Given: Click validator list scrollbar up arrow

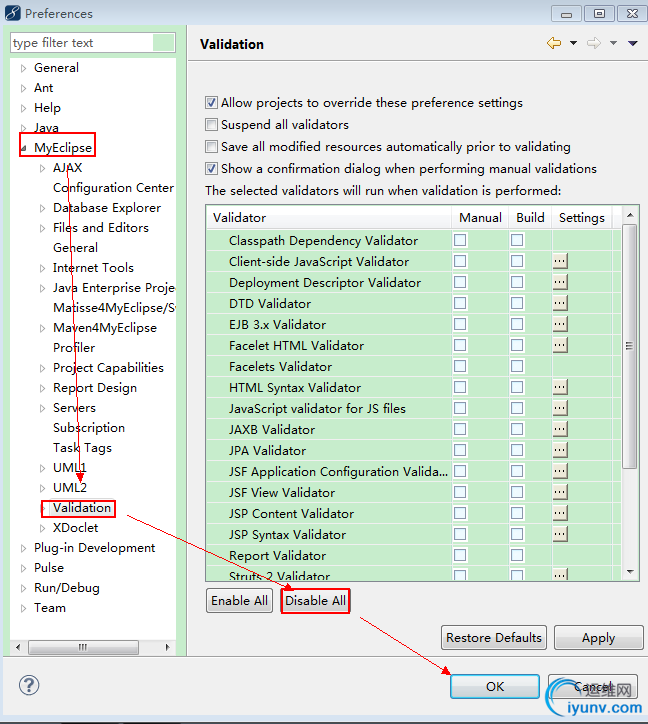Looking at the screenshot, I should pyautogui.click(x=630, y=215).
